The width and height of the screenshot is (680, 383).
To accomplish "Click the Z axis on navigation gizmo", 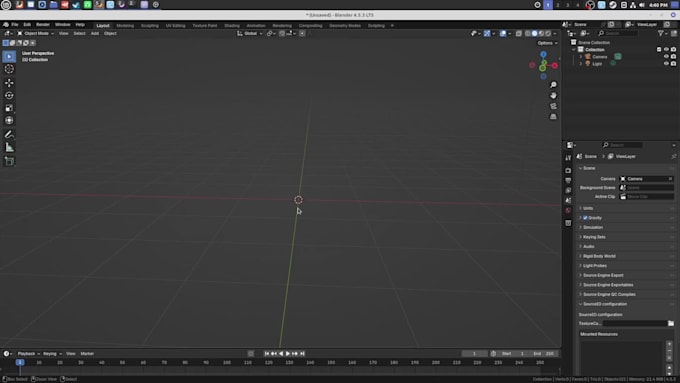I will coord(543,55).
